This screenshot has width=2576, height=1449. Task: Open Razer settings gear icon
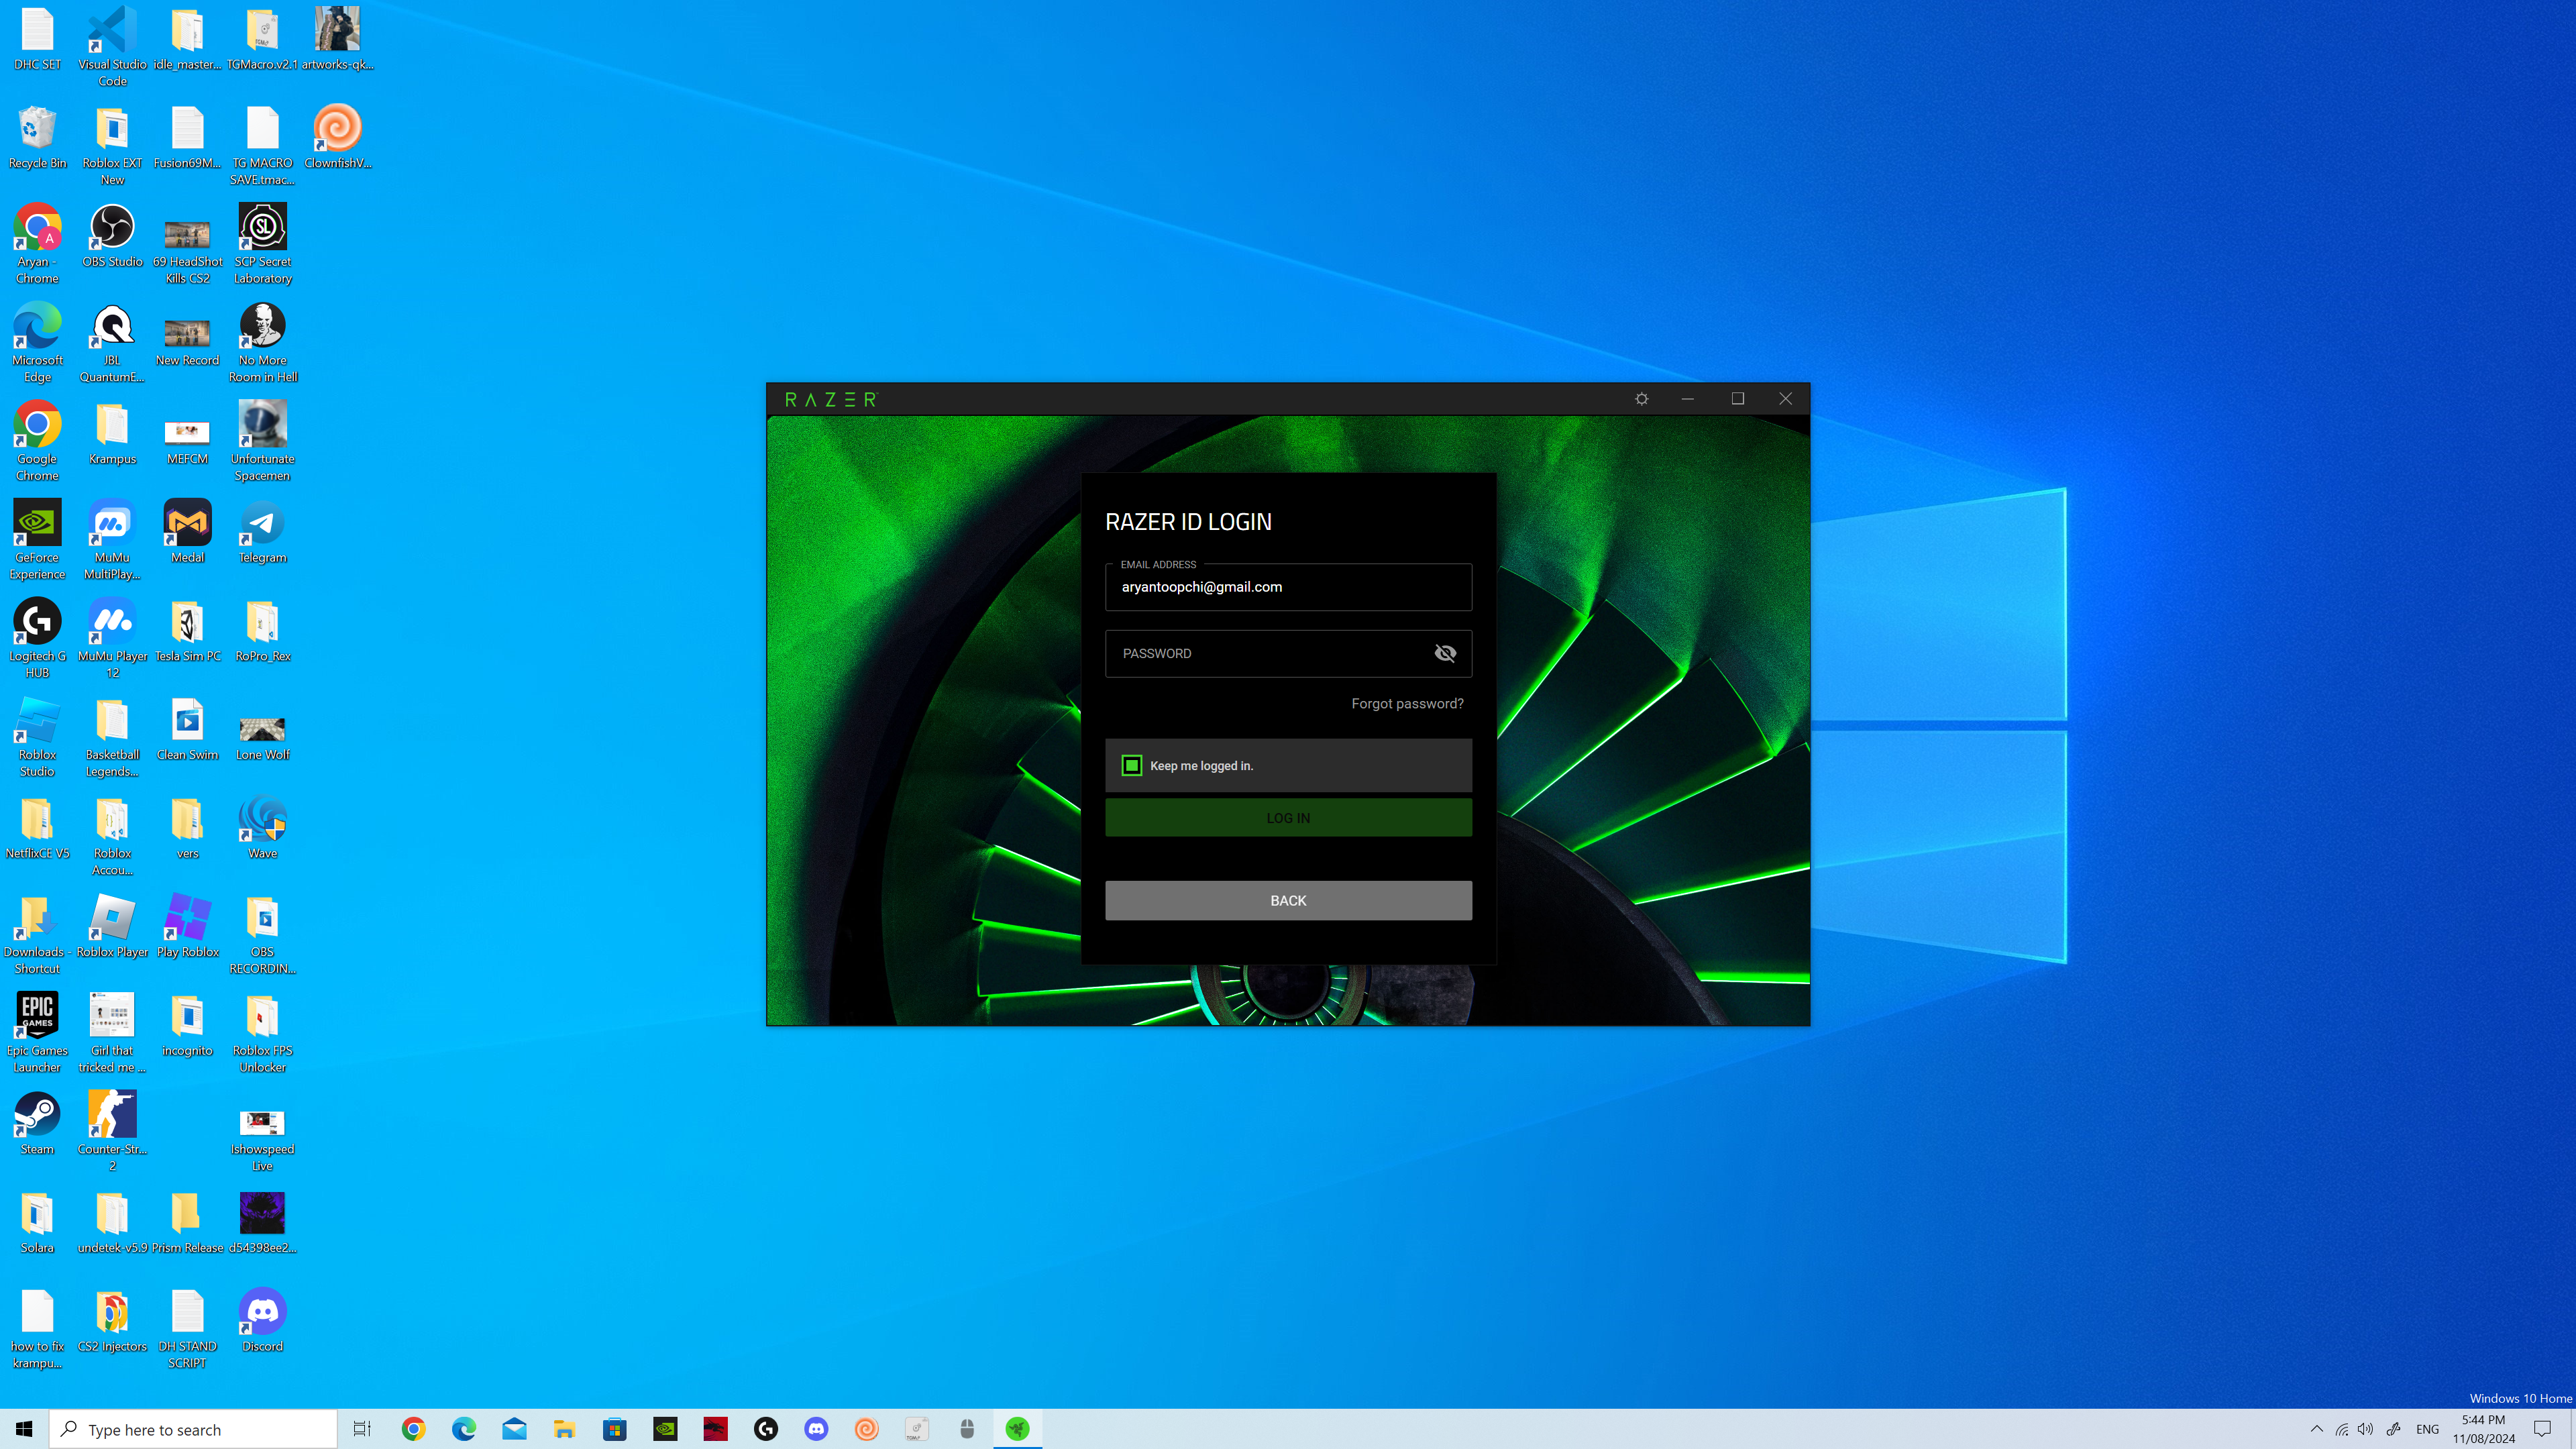(1641, 399)
